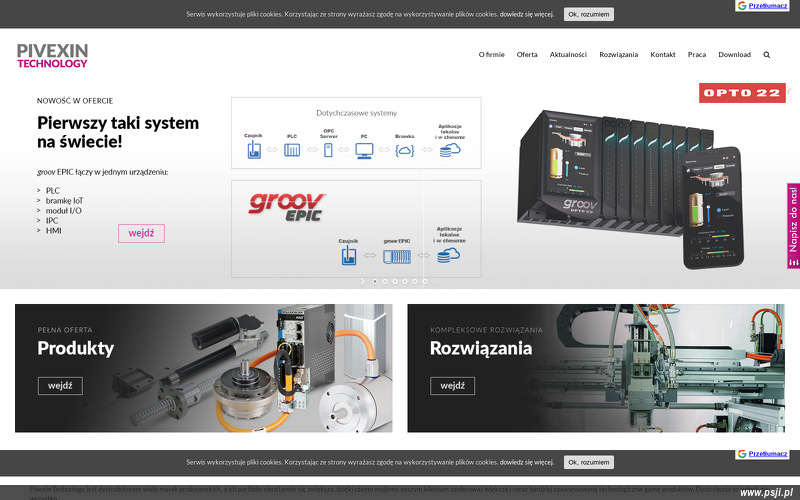Follow dowiedz się więcej in upper cookie bar
Viewport: 800px width, 500px height.
click(x=527, y=14)
